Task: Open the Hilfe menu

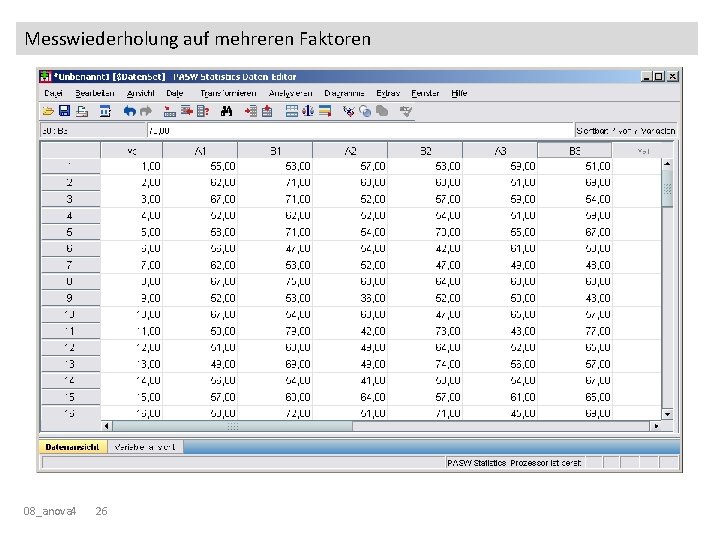Action: pos(459,93)
